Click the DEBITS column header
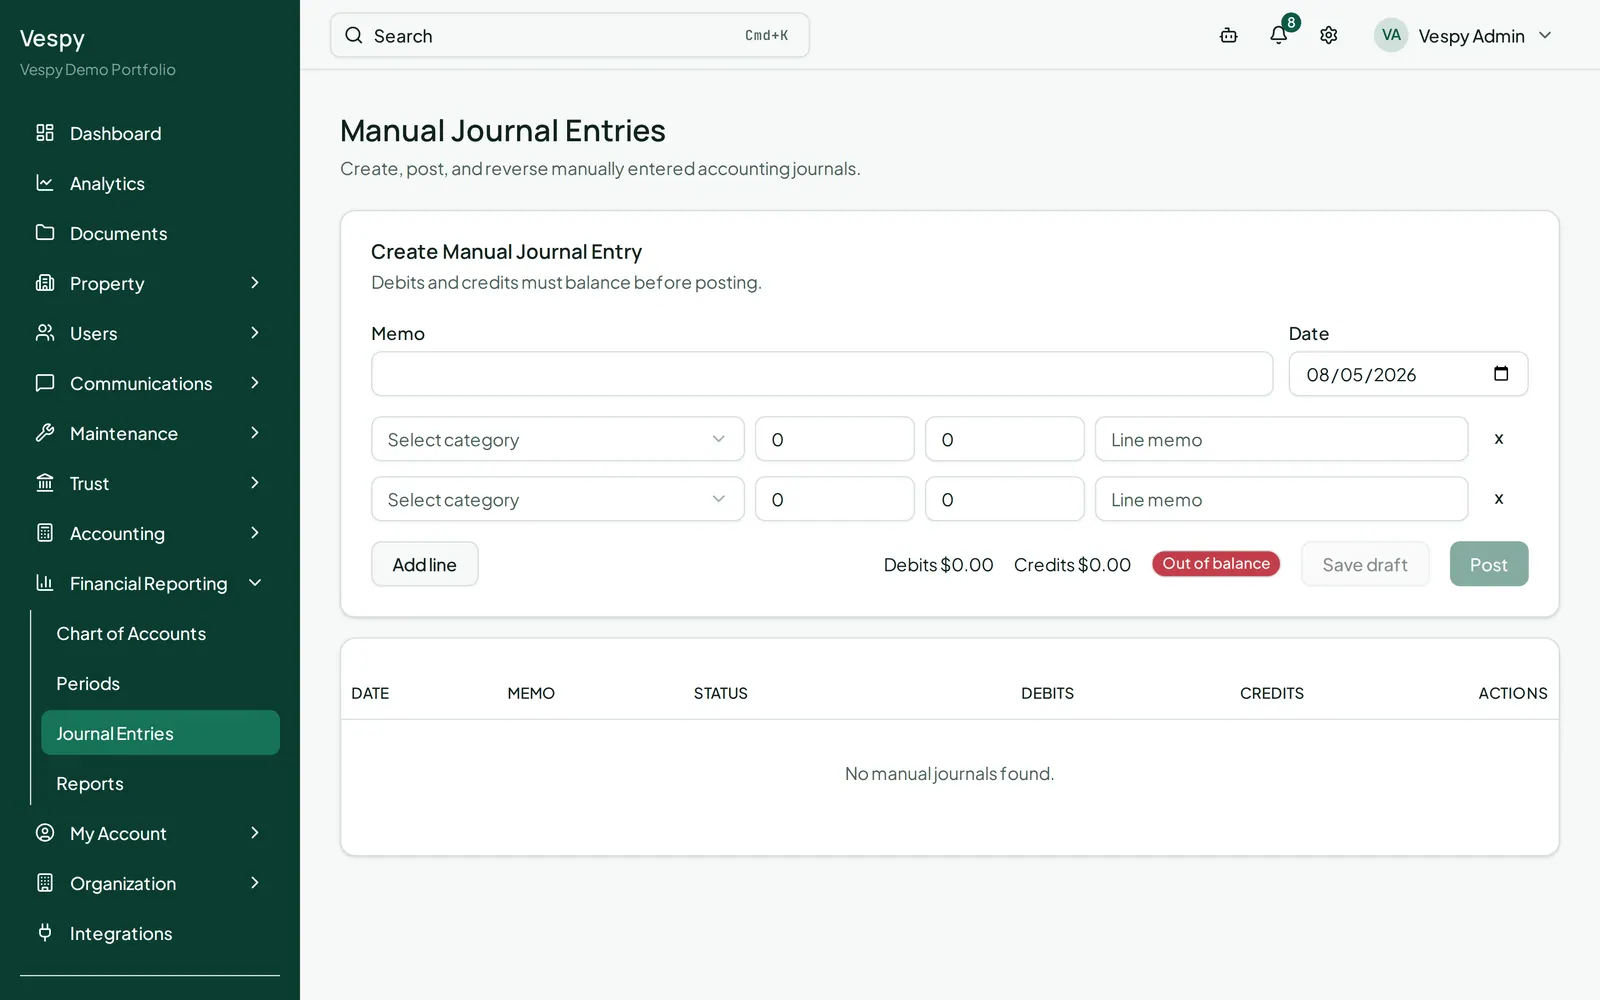The width and height of the screenshot is (1600, 1000). coord(1047,693)
